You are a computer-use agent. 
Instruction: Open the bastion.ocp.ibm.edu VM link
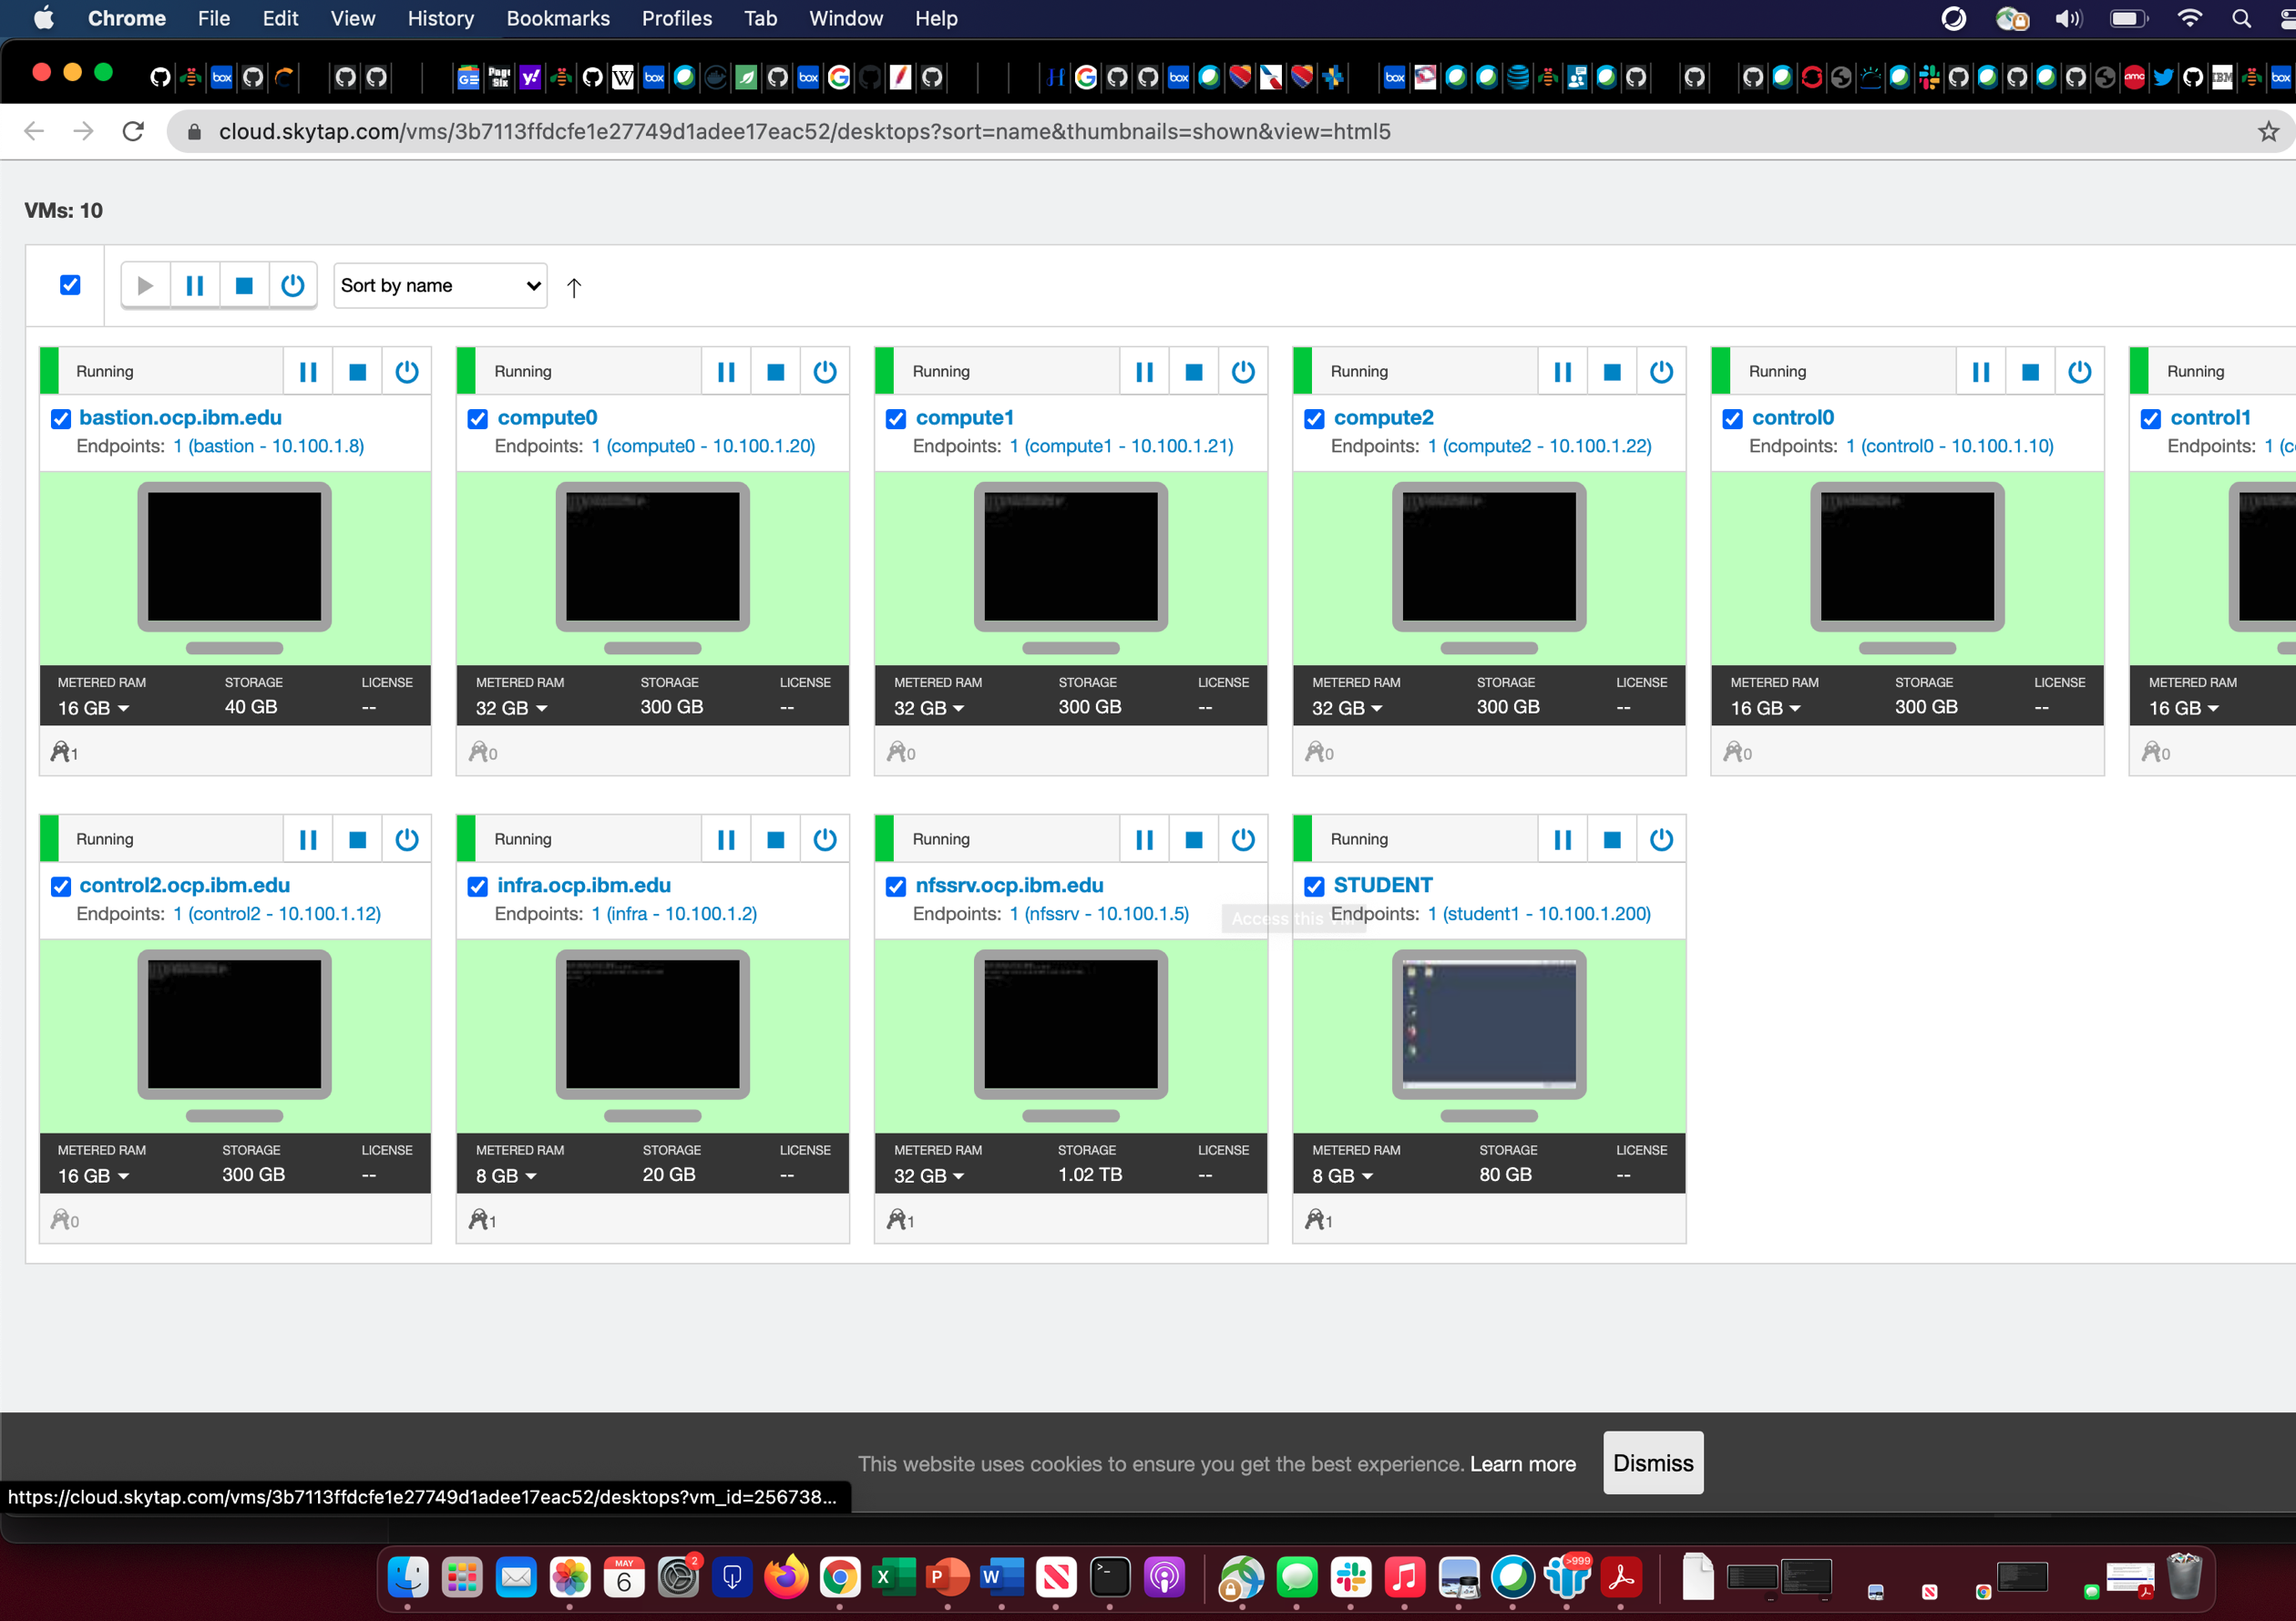180,418
